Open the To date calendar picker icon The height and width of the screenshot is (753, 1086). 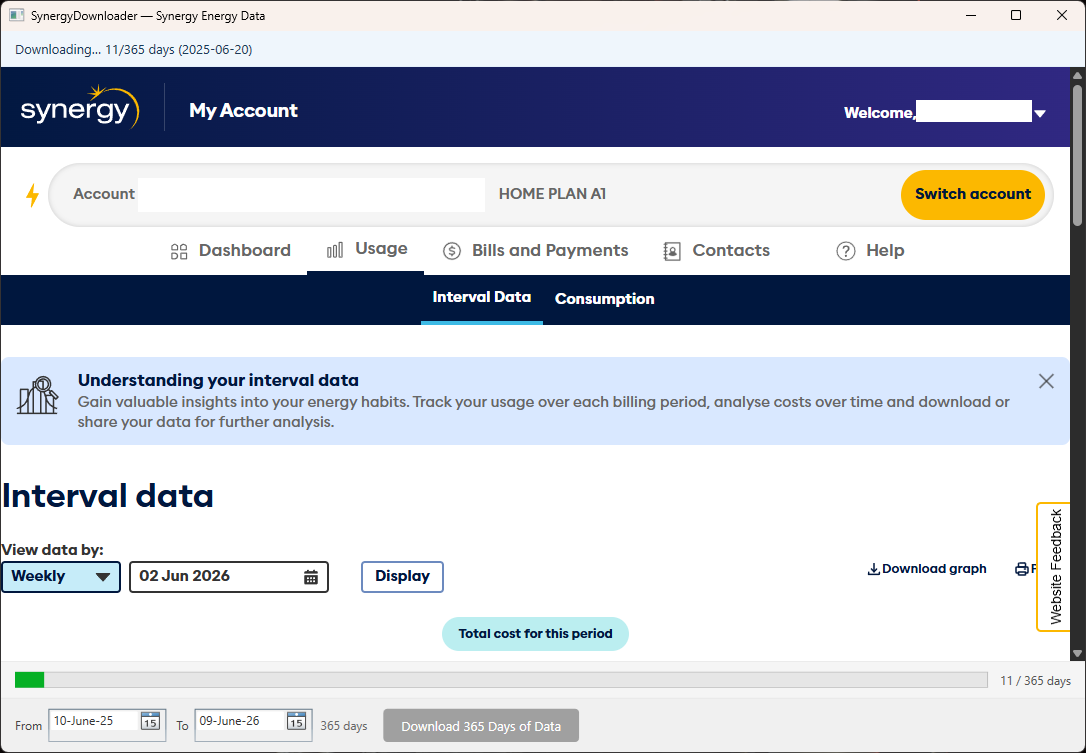click(296, 721)
